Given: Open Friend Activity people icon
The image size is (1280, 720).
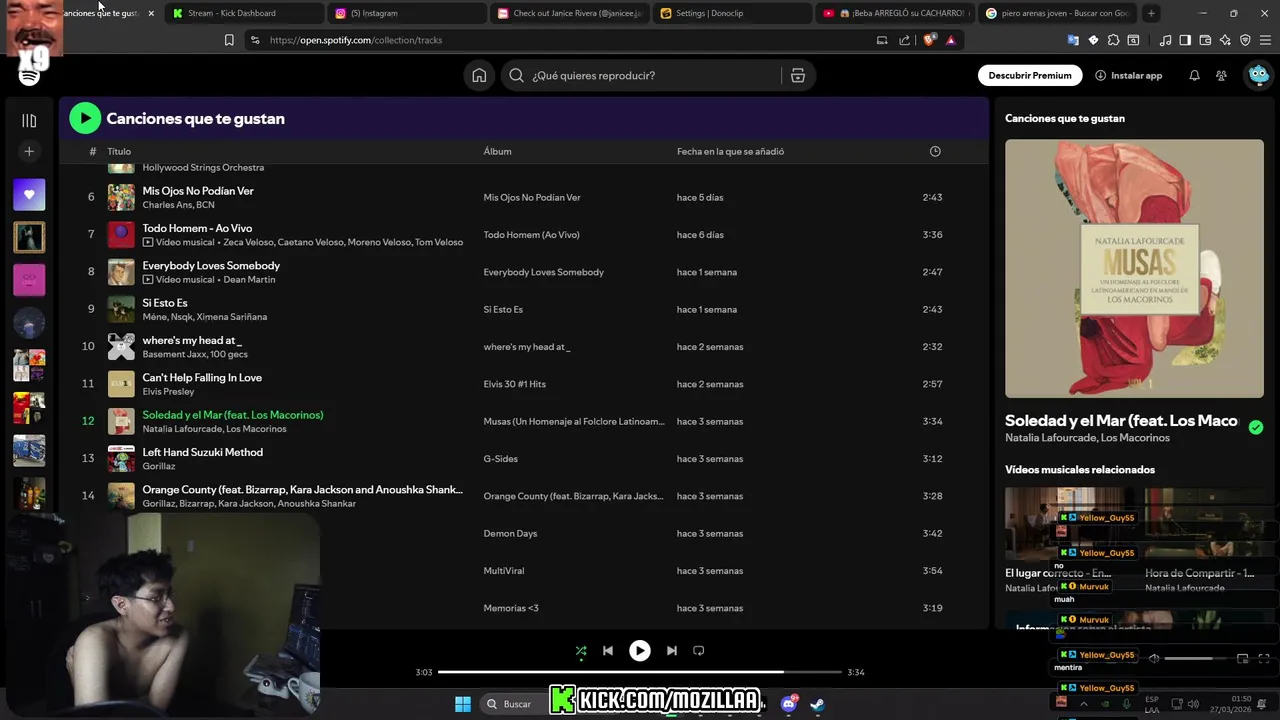Looking at the screenshot, I should (1221, 75).
